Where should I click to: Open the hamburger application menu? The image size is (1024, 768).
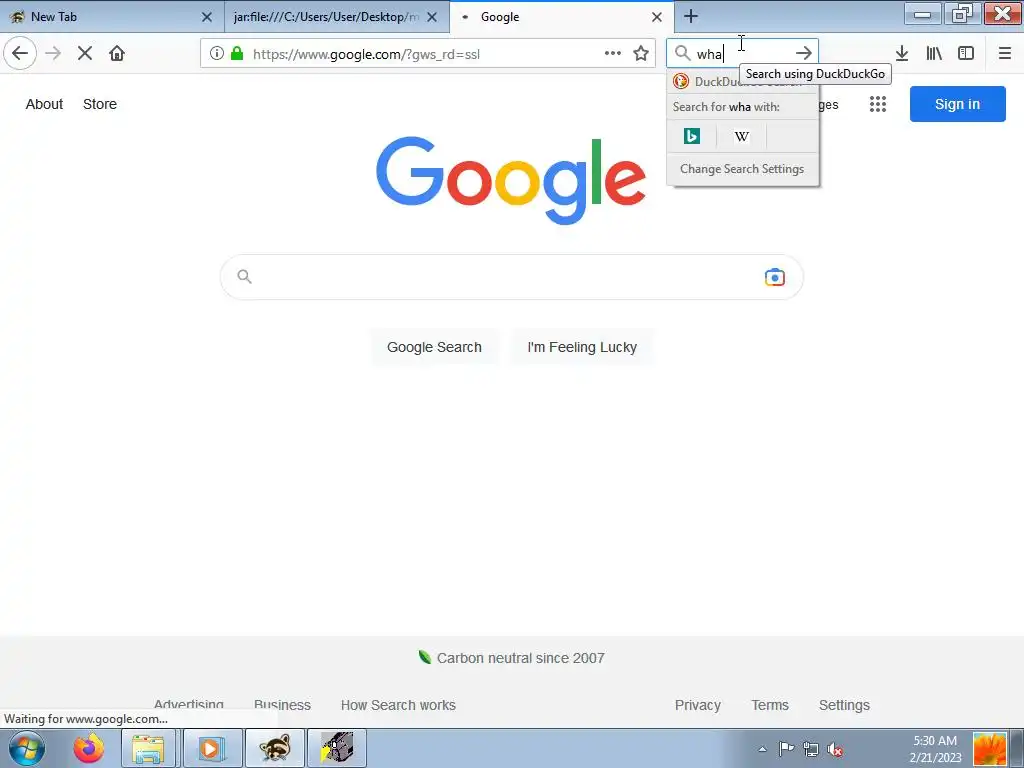[1005, 53]
